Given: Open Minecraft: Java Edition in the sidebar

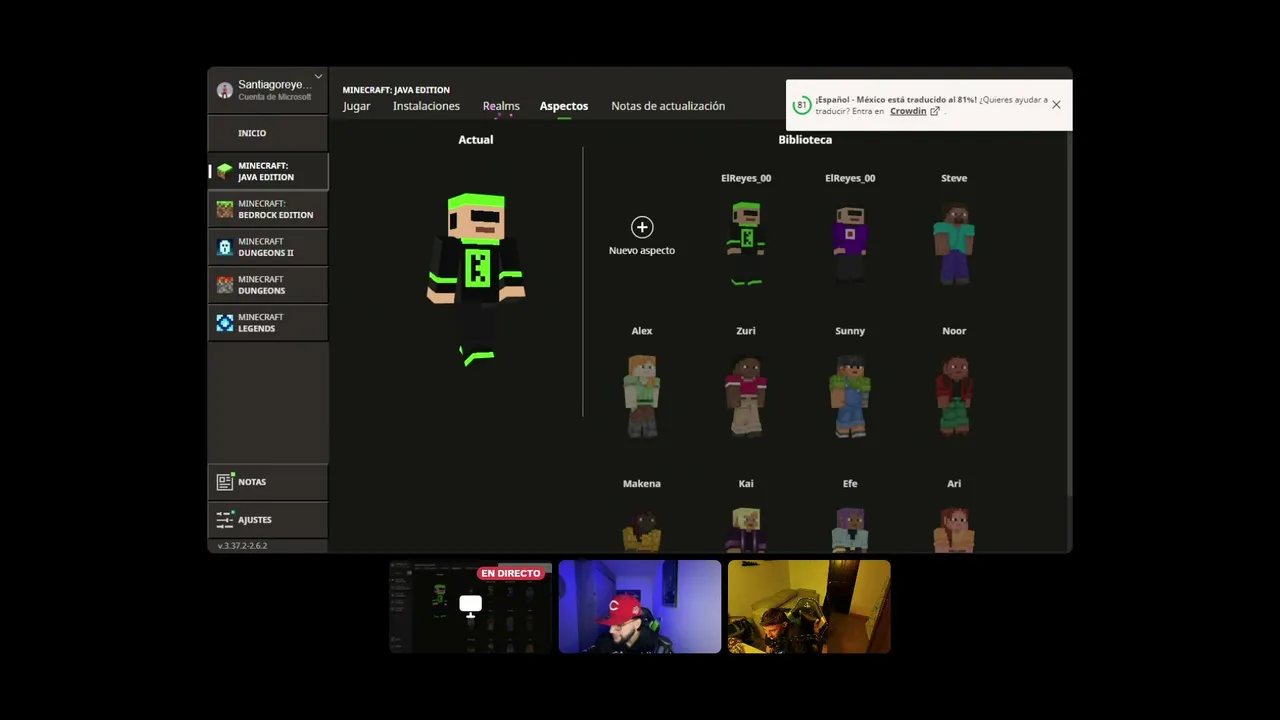Looking at the screenshot, I should click(268, 171).
